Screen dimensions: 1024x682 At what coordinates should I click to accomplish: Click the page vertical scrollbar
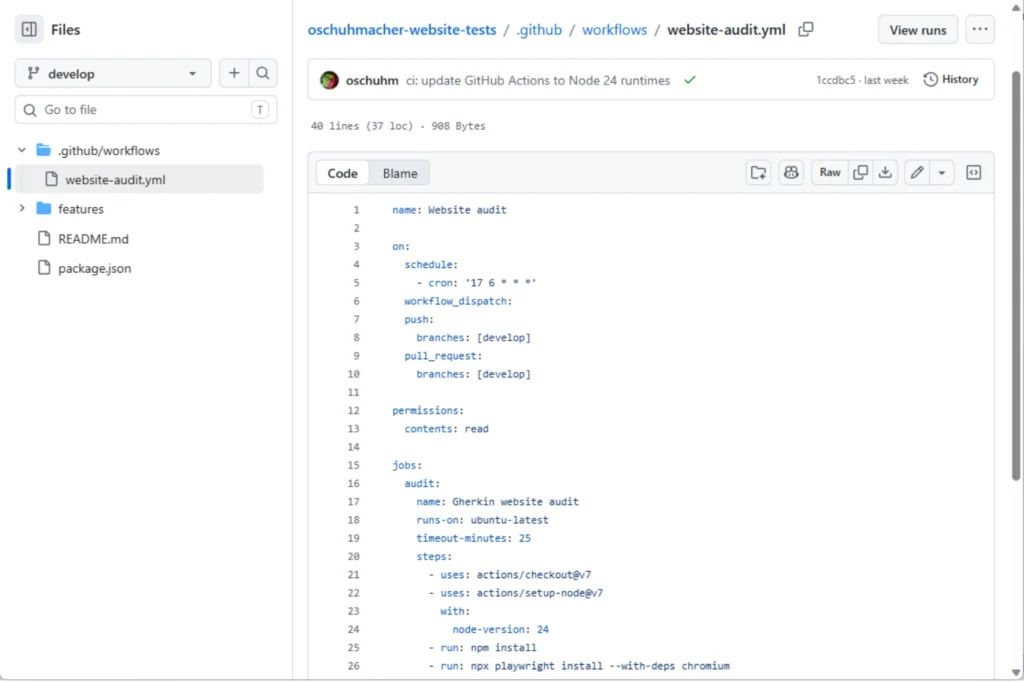pyautogui.click(x=1016, y=276)
